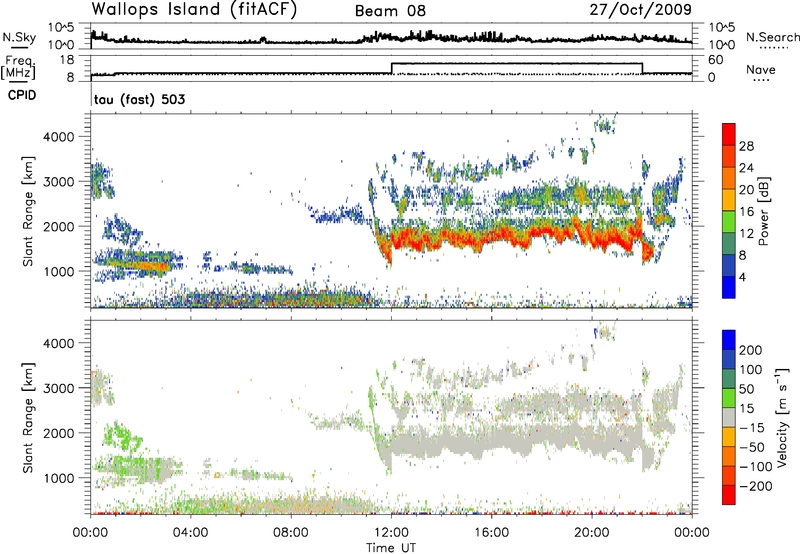Click the N.Search legend label
The width and height of the screenshot is (800, 554).
tap(772, 37)
